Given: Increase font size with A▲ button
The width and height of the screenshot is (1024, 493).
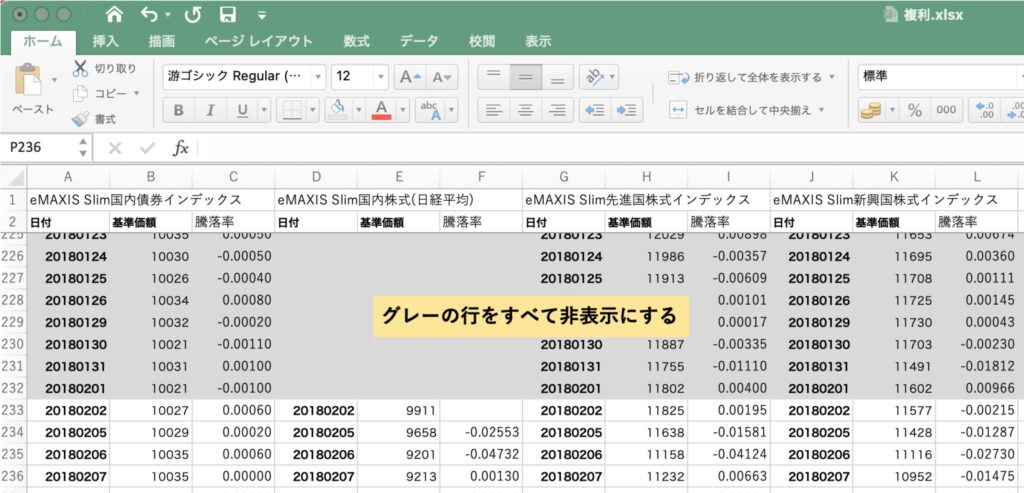Looking at the screenshot, I should [411, 77].
